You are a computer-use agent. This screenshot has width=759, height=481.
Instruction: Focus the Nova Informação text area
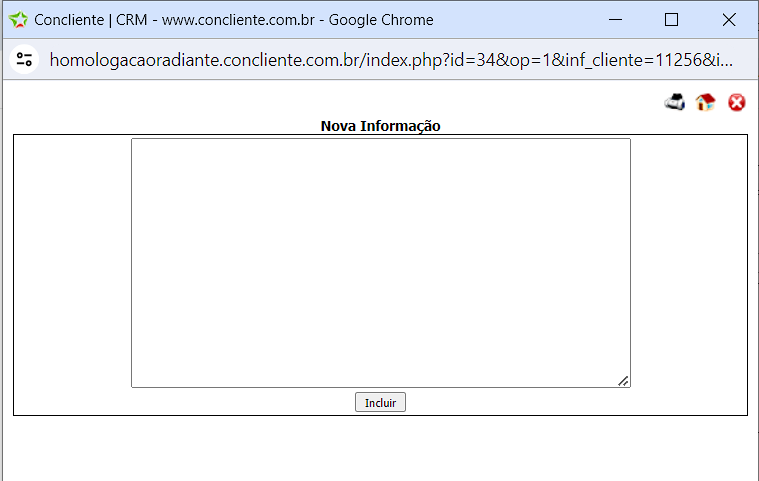380,262
